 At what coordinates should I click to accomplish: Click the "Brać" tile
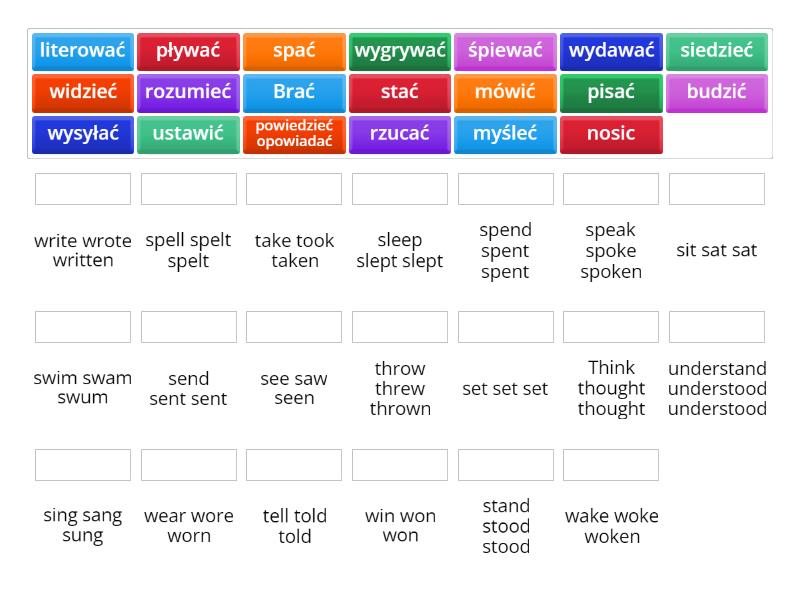pos(294,92)
